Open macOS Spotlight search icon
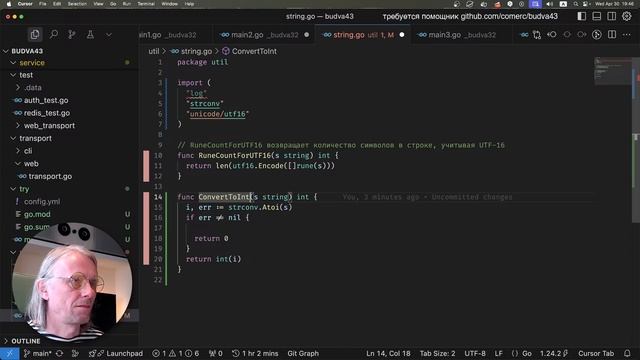 tap(576, 4)
